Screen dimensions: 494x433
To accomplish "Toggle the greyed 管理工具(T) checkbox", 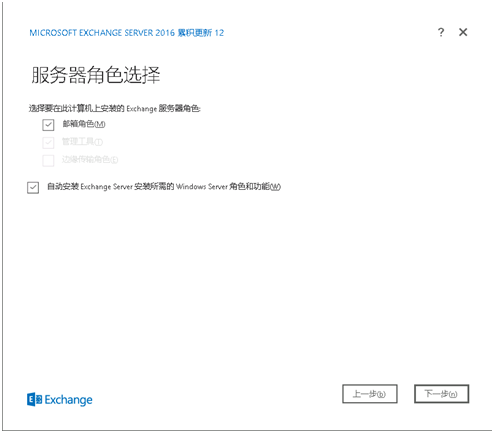I will (48, 143).
